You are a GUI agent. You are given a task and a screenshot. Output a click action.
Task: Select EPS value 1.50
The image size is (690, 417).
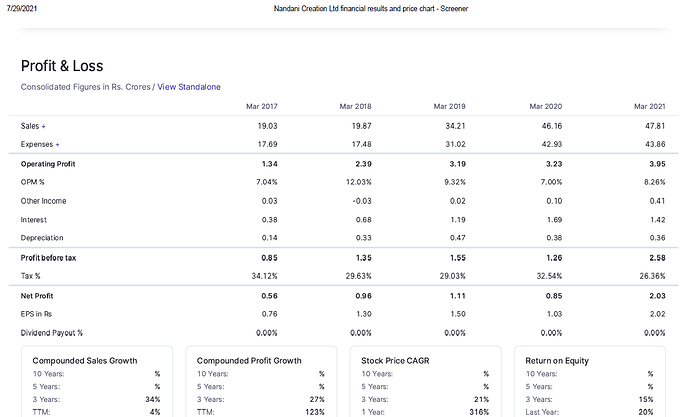458,314
